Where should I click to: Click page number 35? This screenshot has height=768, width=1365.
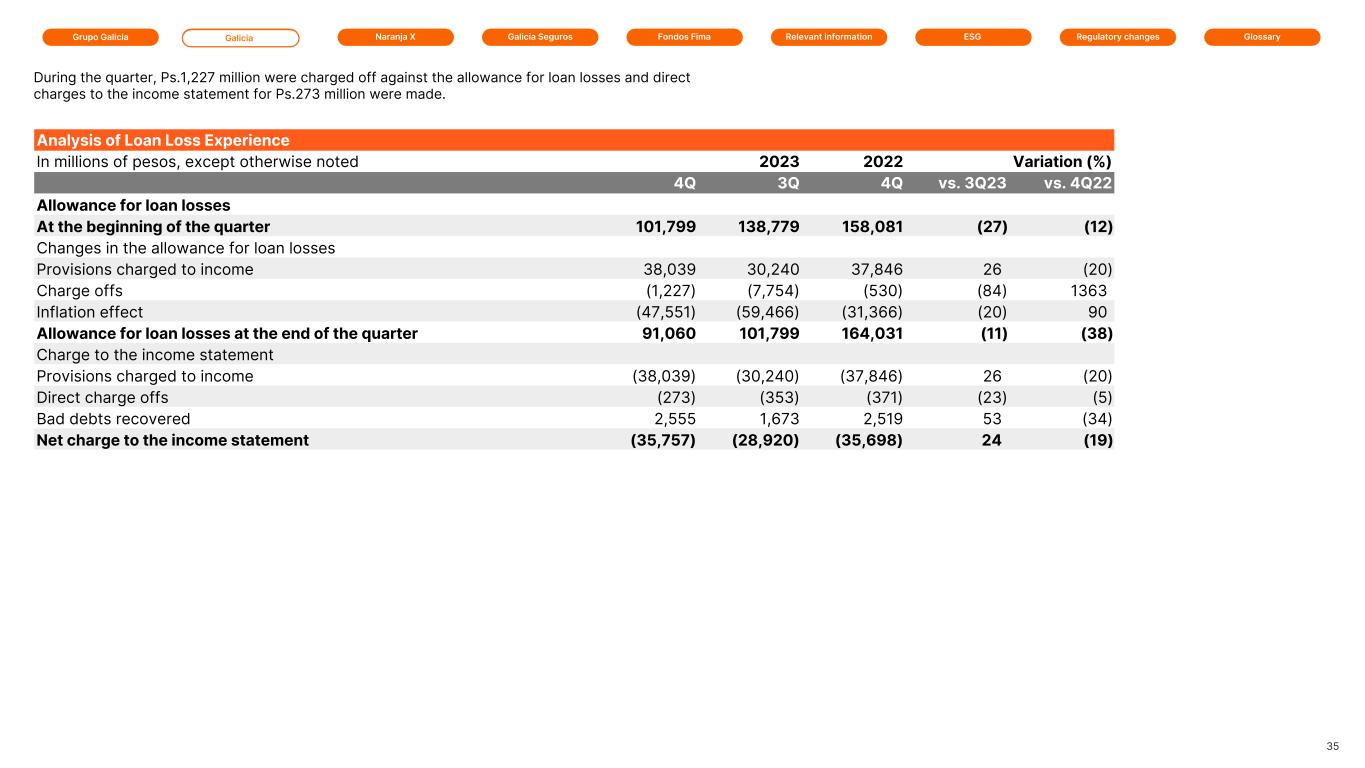[1332, 746]
